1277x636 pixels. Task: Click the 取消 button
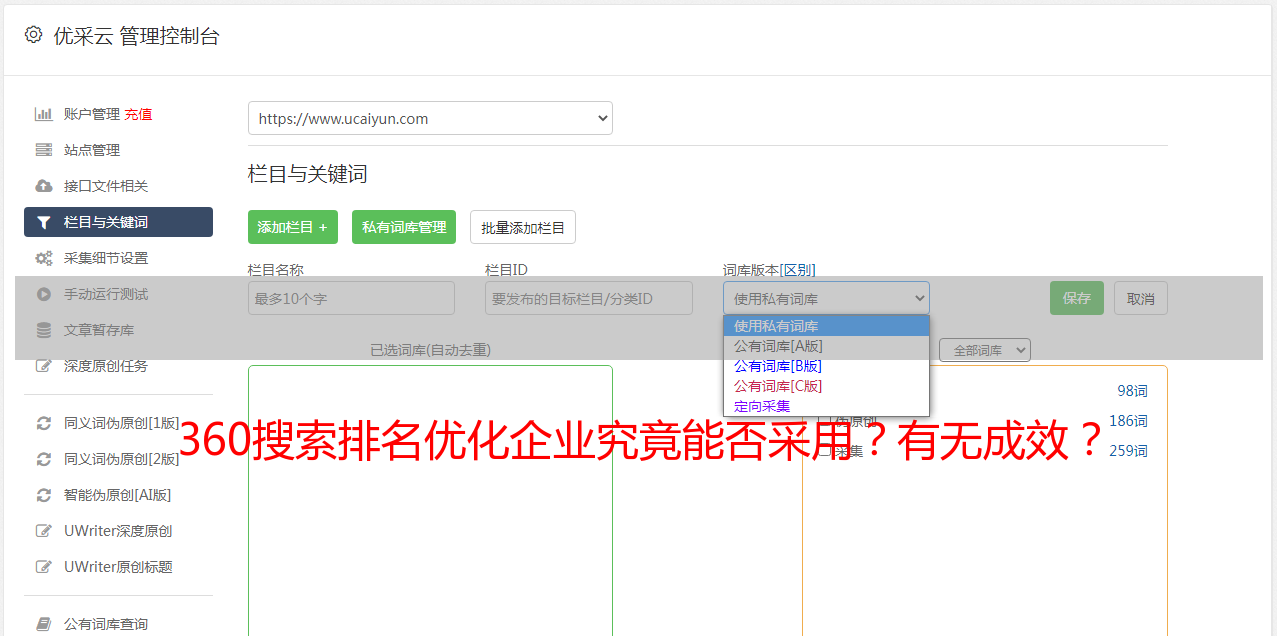pyautogui.click(x=1141, y=298)
